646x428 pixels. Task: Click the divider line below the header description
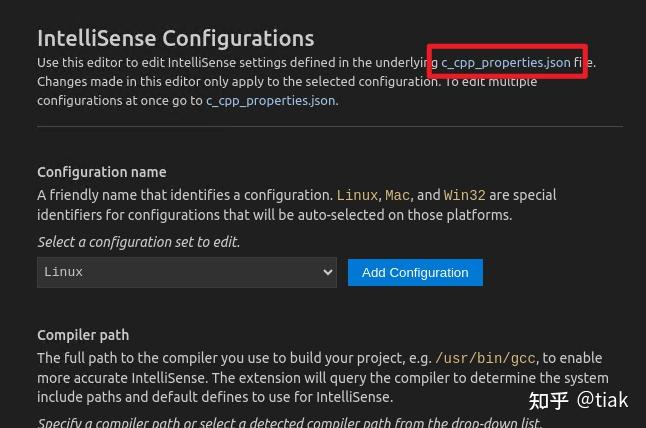pyautogui.click(x=330, y=127)
